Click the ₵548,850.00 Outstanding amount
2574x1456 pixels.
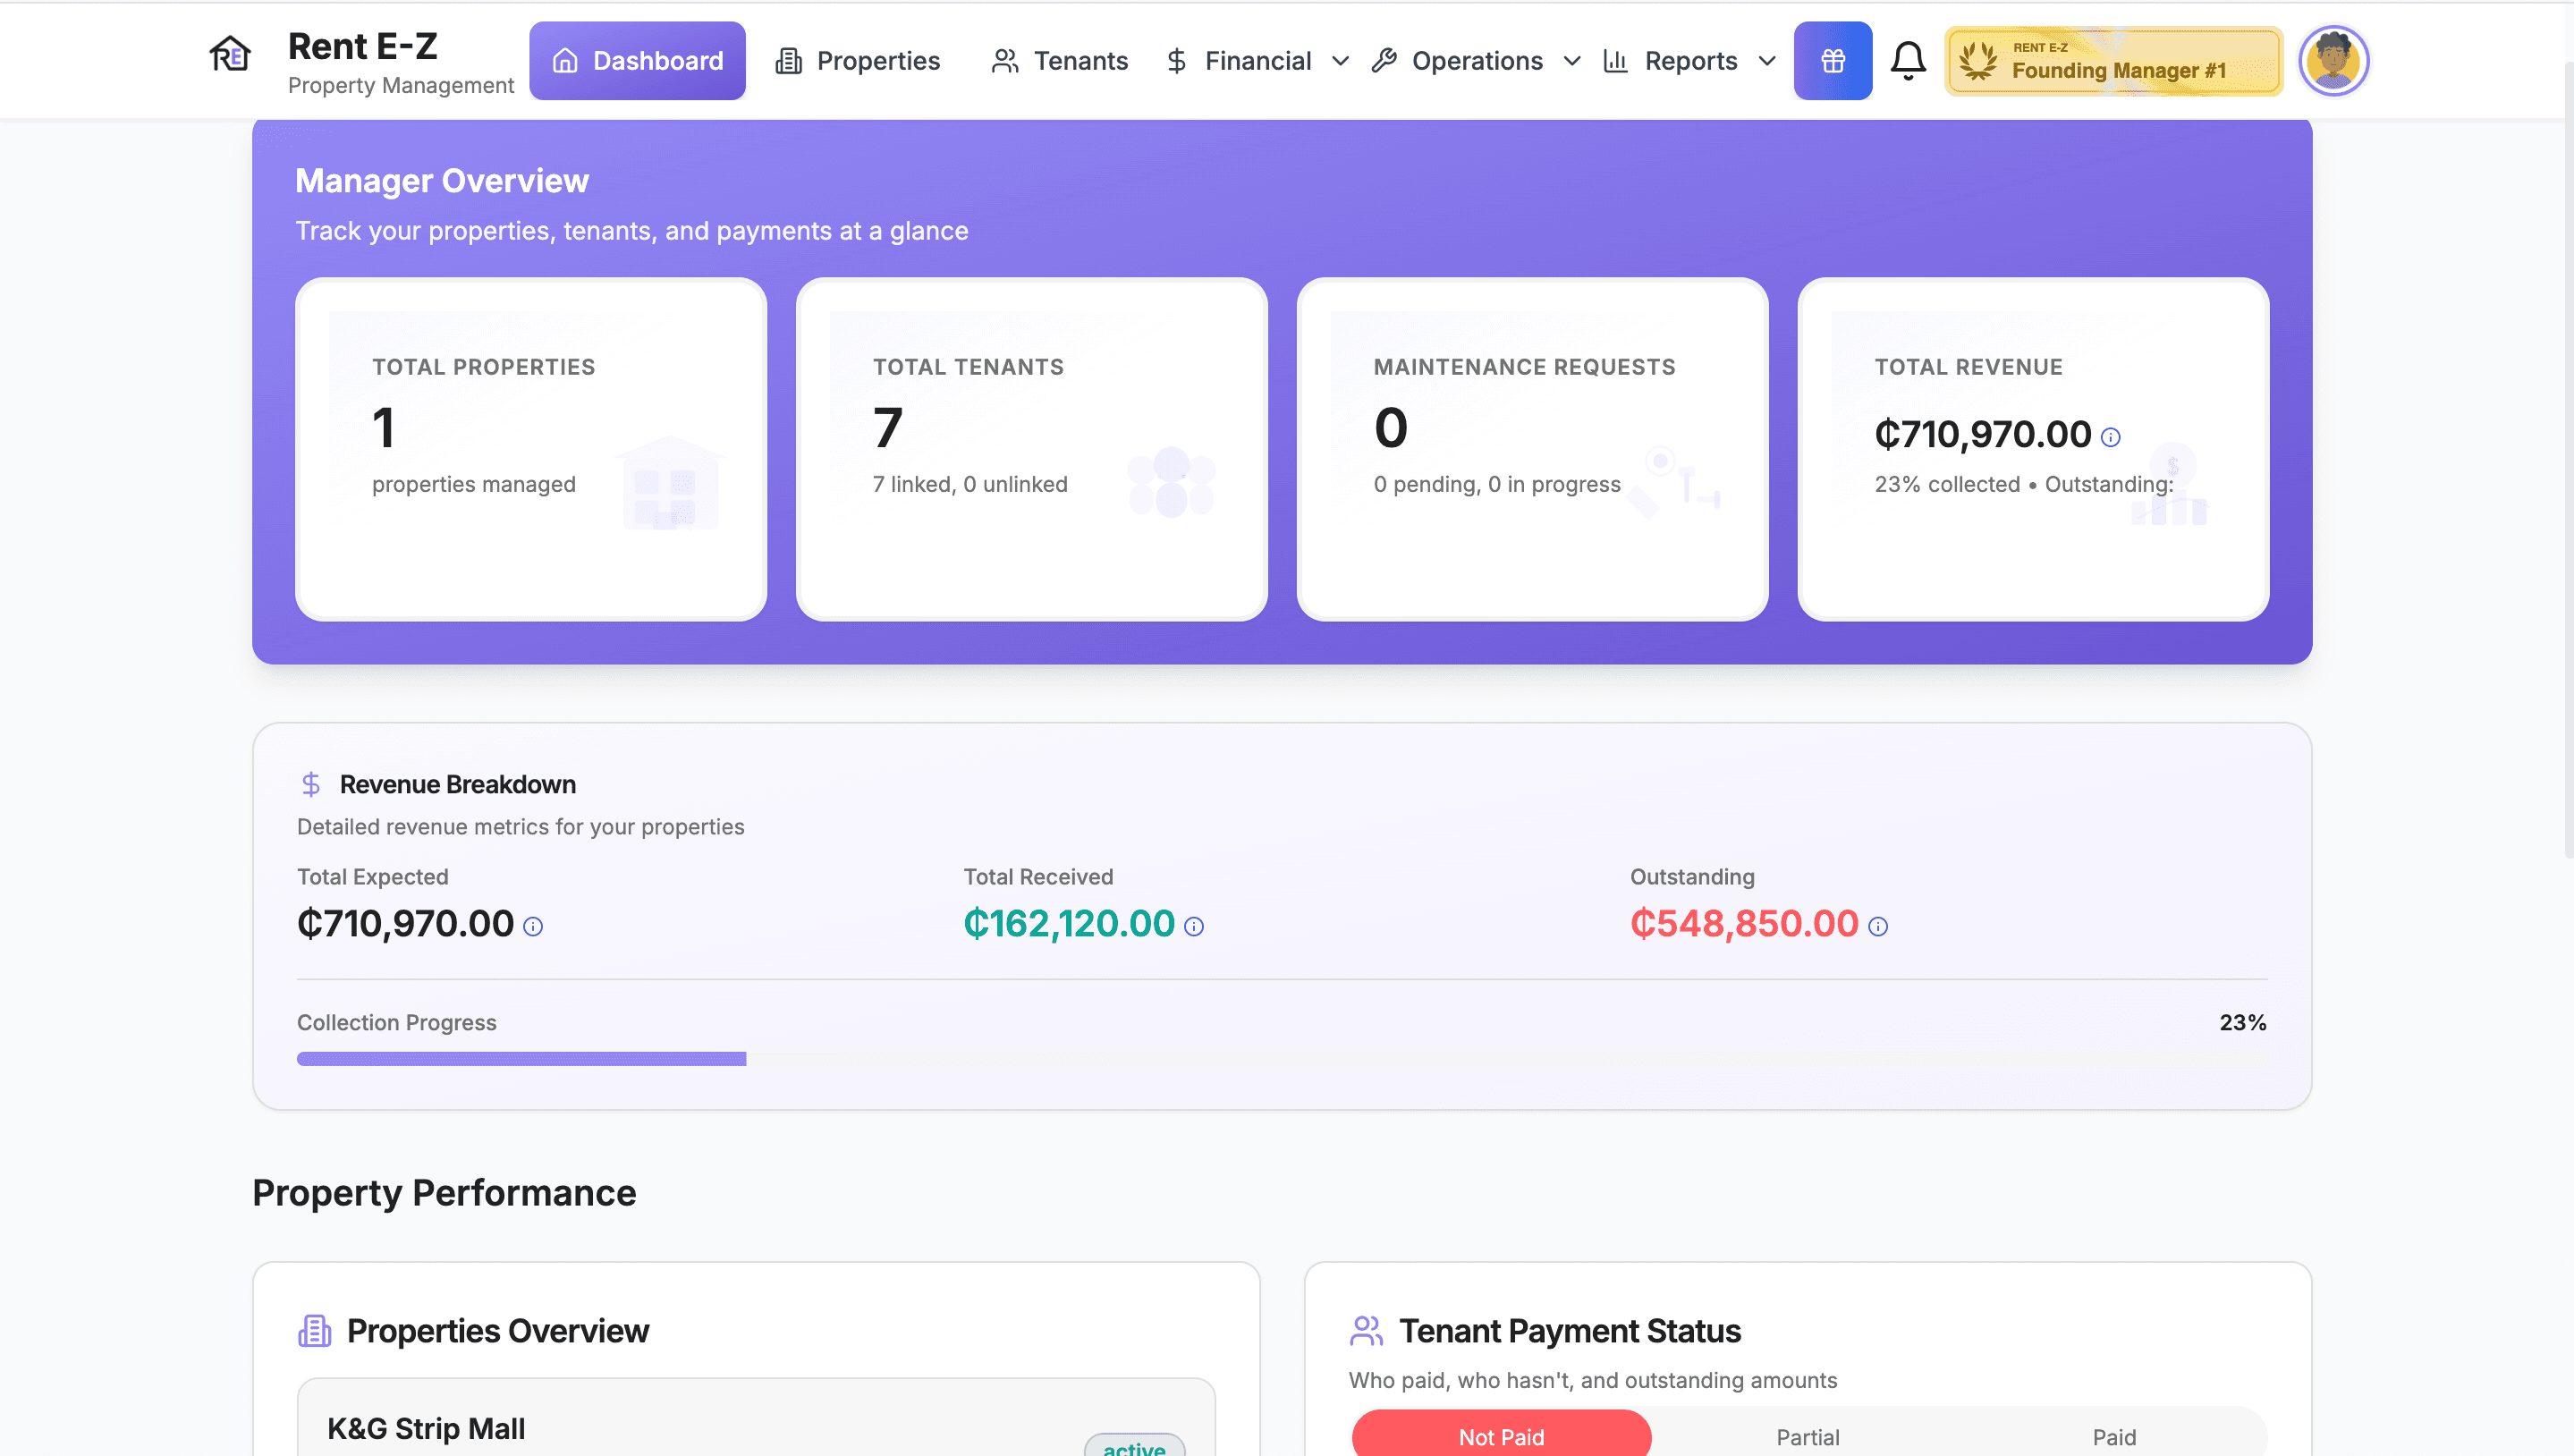1744,924
